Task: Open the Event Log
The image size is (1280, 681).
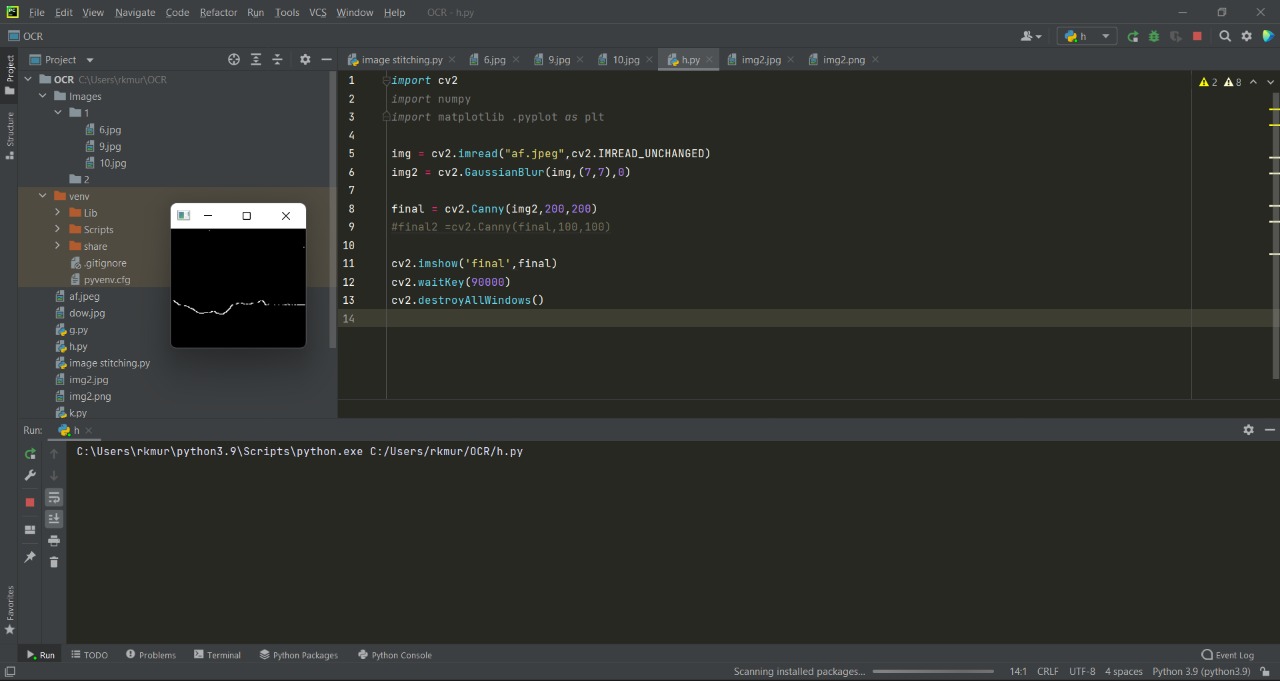Action: 1228,655
